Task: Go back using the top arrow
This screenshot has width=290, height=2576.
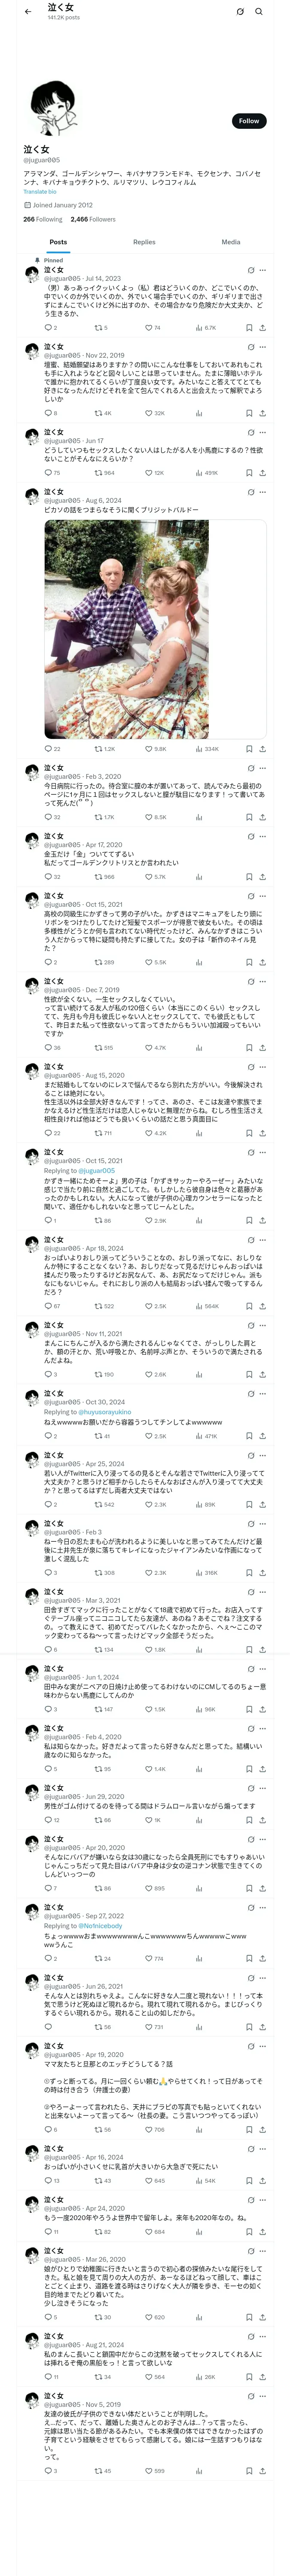Action: click(28, 11)
